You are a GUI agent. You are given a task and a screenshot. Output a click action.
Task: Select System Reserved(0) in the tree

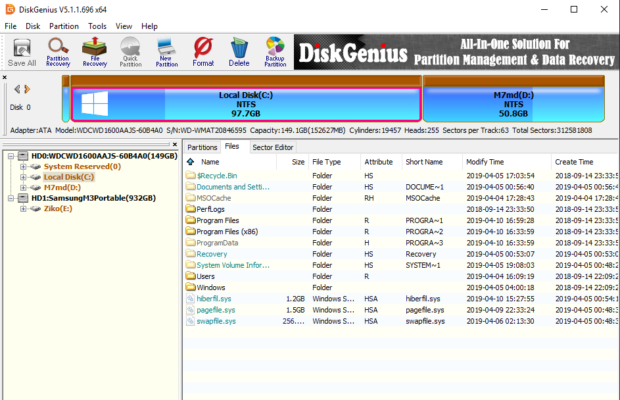coord(82,166)
